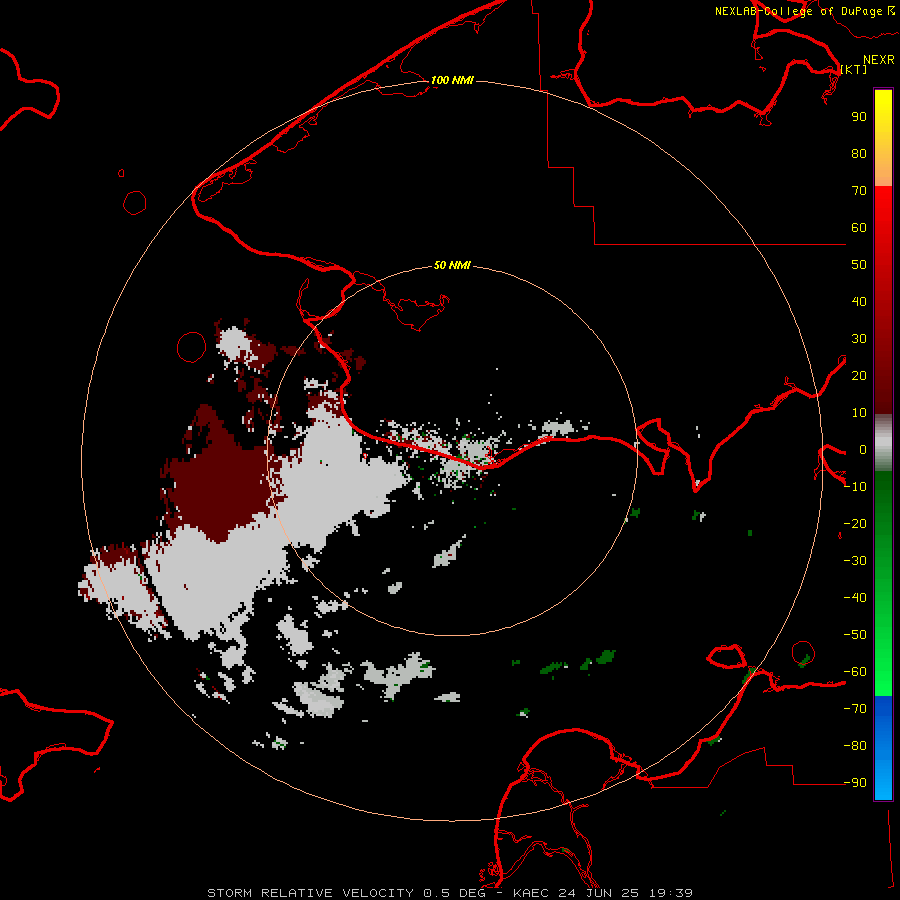Click the 19:39 timestamp in footer
This screenshot has height=900, width=900.
671,893
